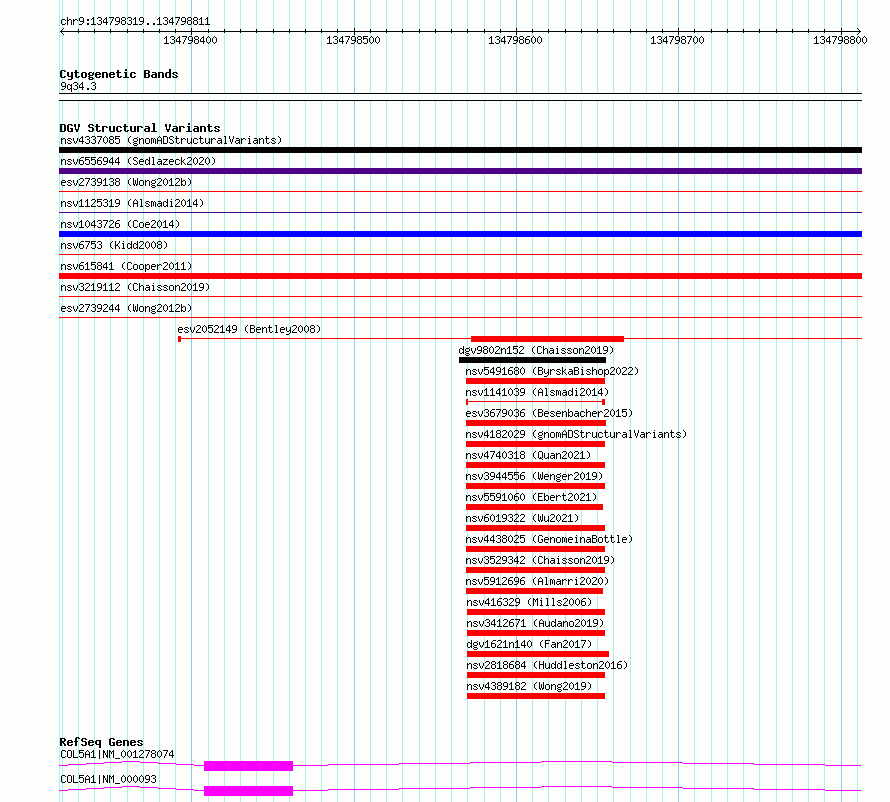Click the nsv4740318 Quan2021 red bar

coord(535,465)
